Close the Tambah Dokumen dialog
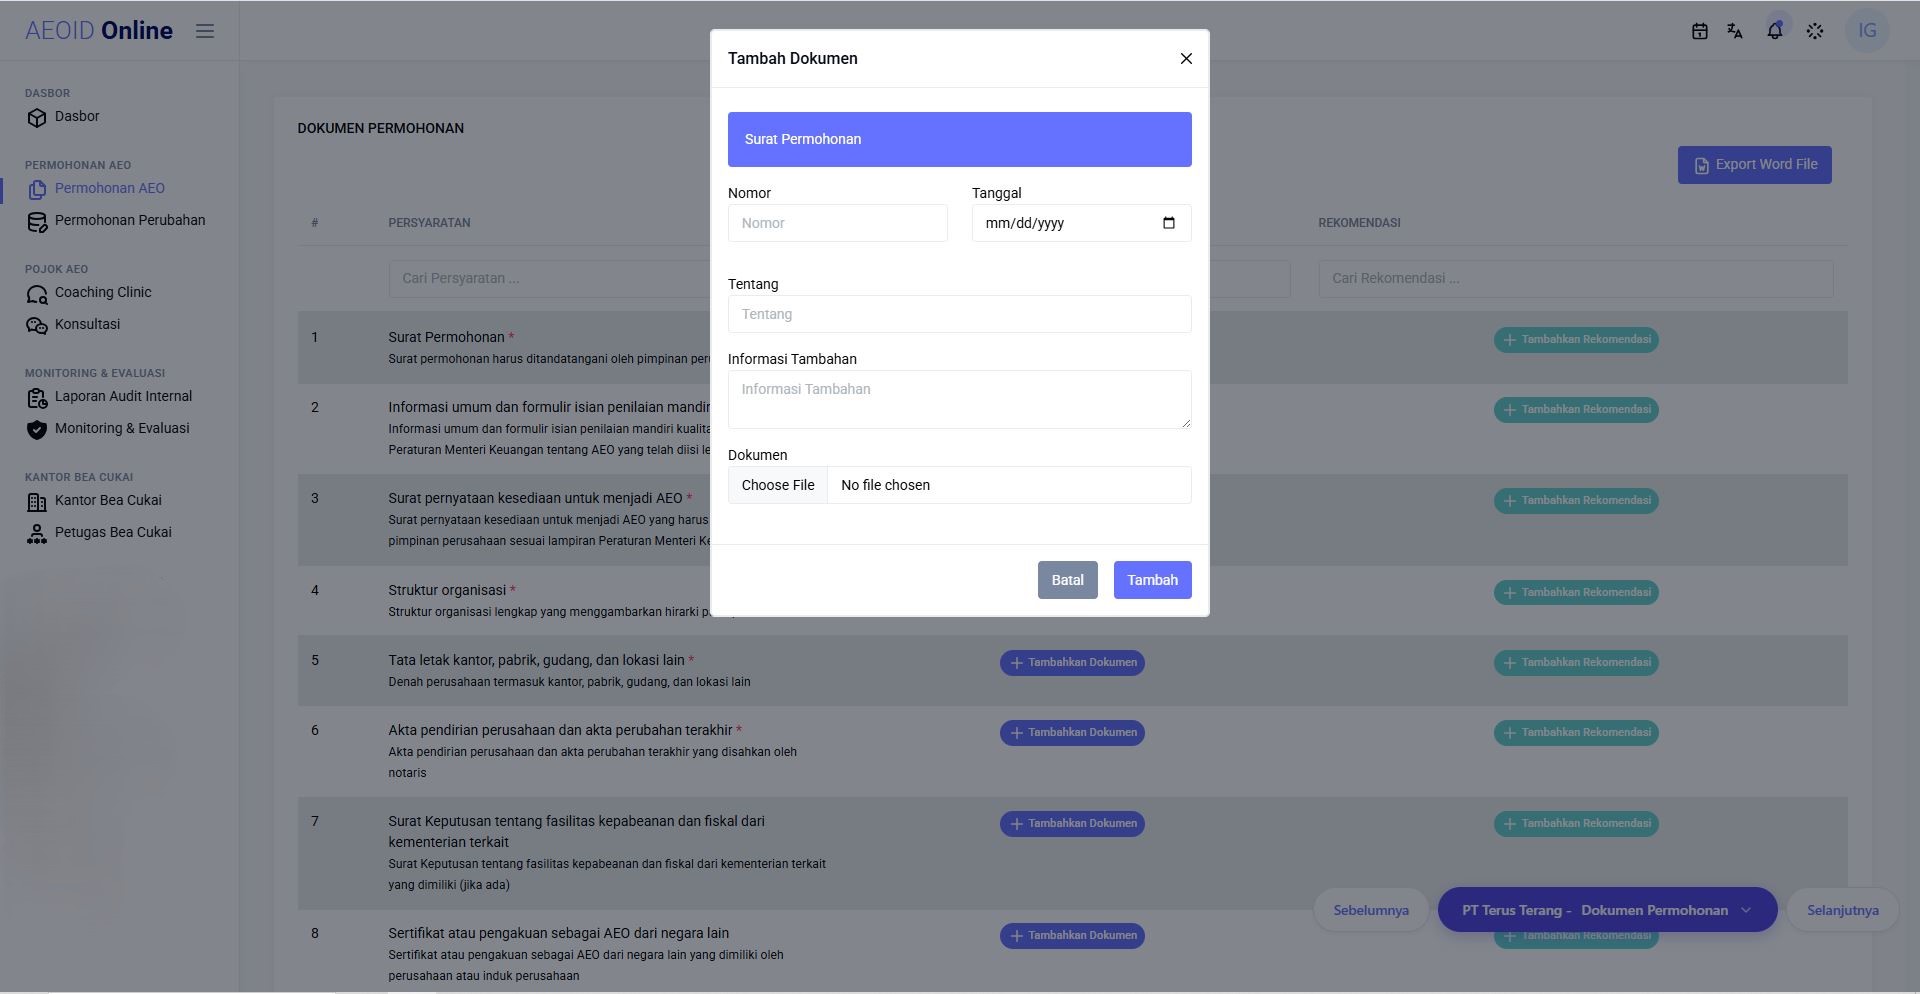 tap(1186, 59)
